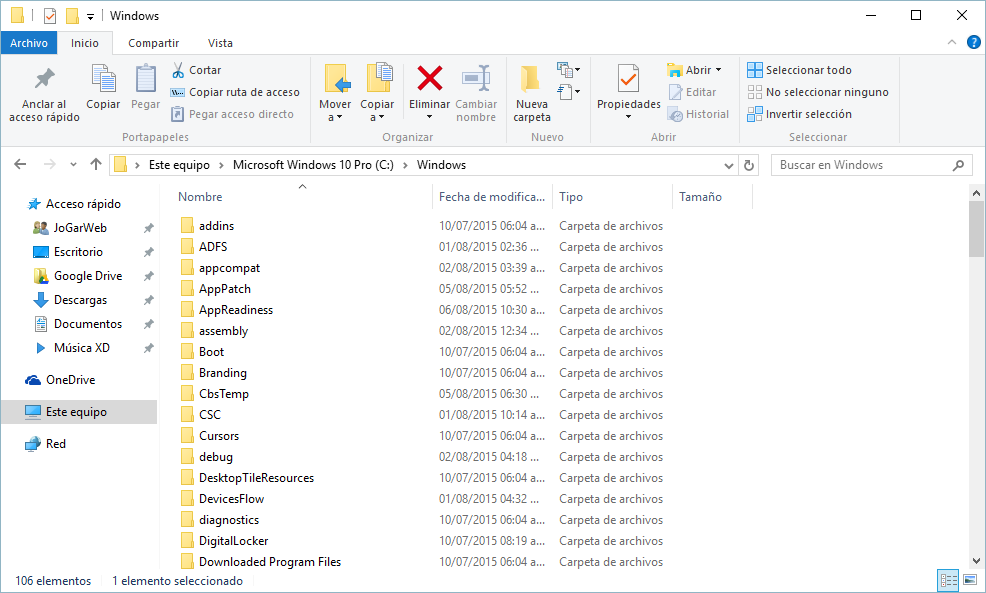Click the Editar ribbon button
The image size is (986, 593).
tap(692, 92)
